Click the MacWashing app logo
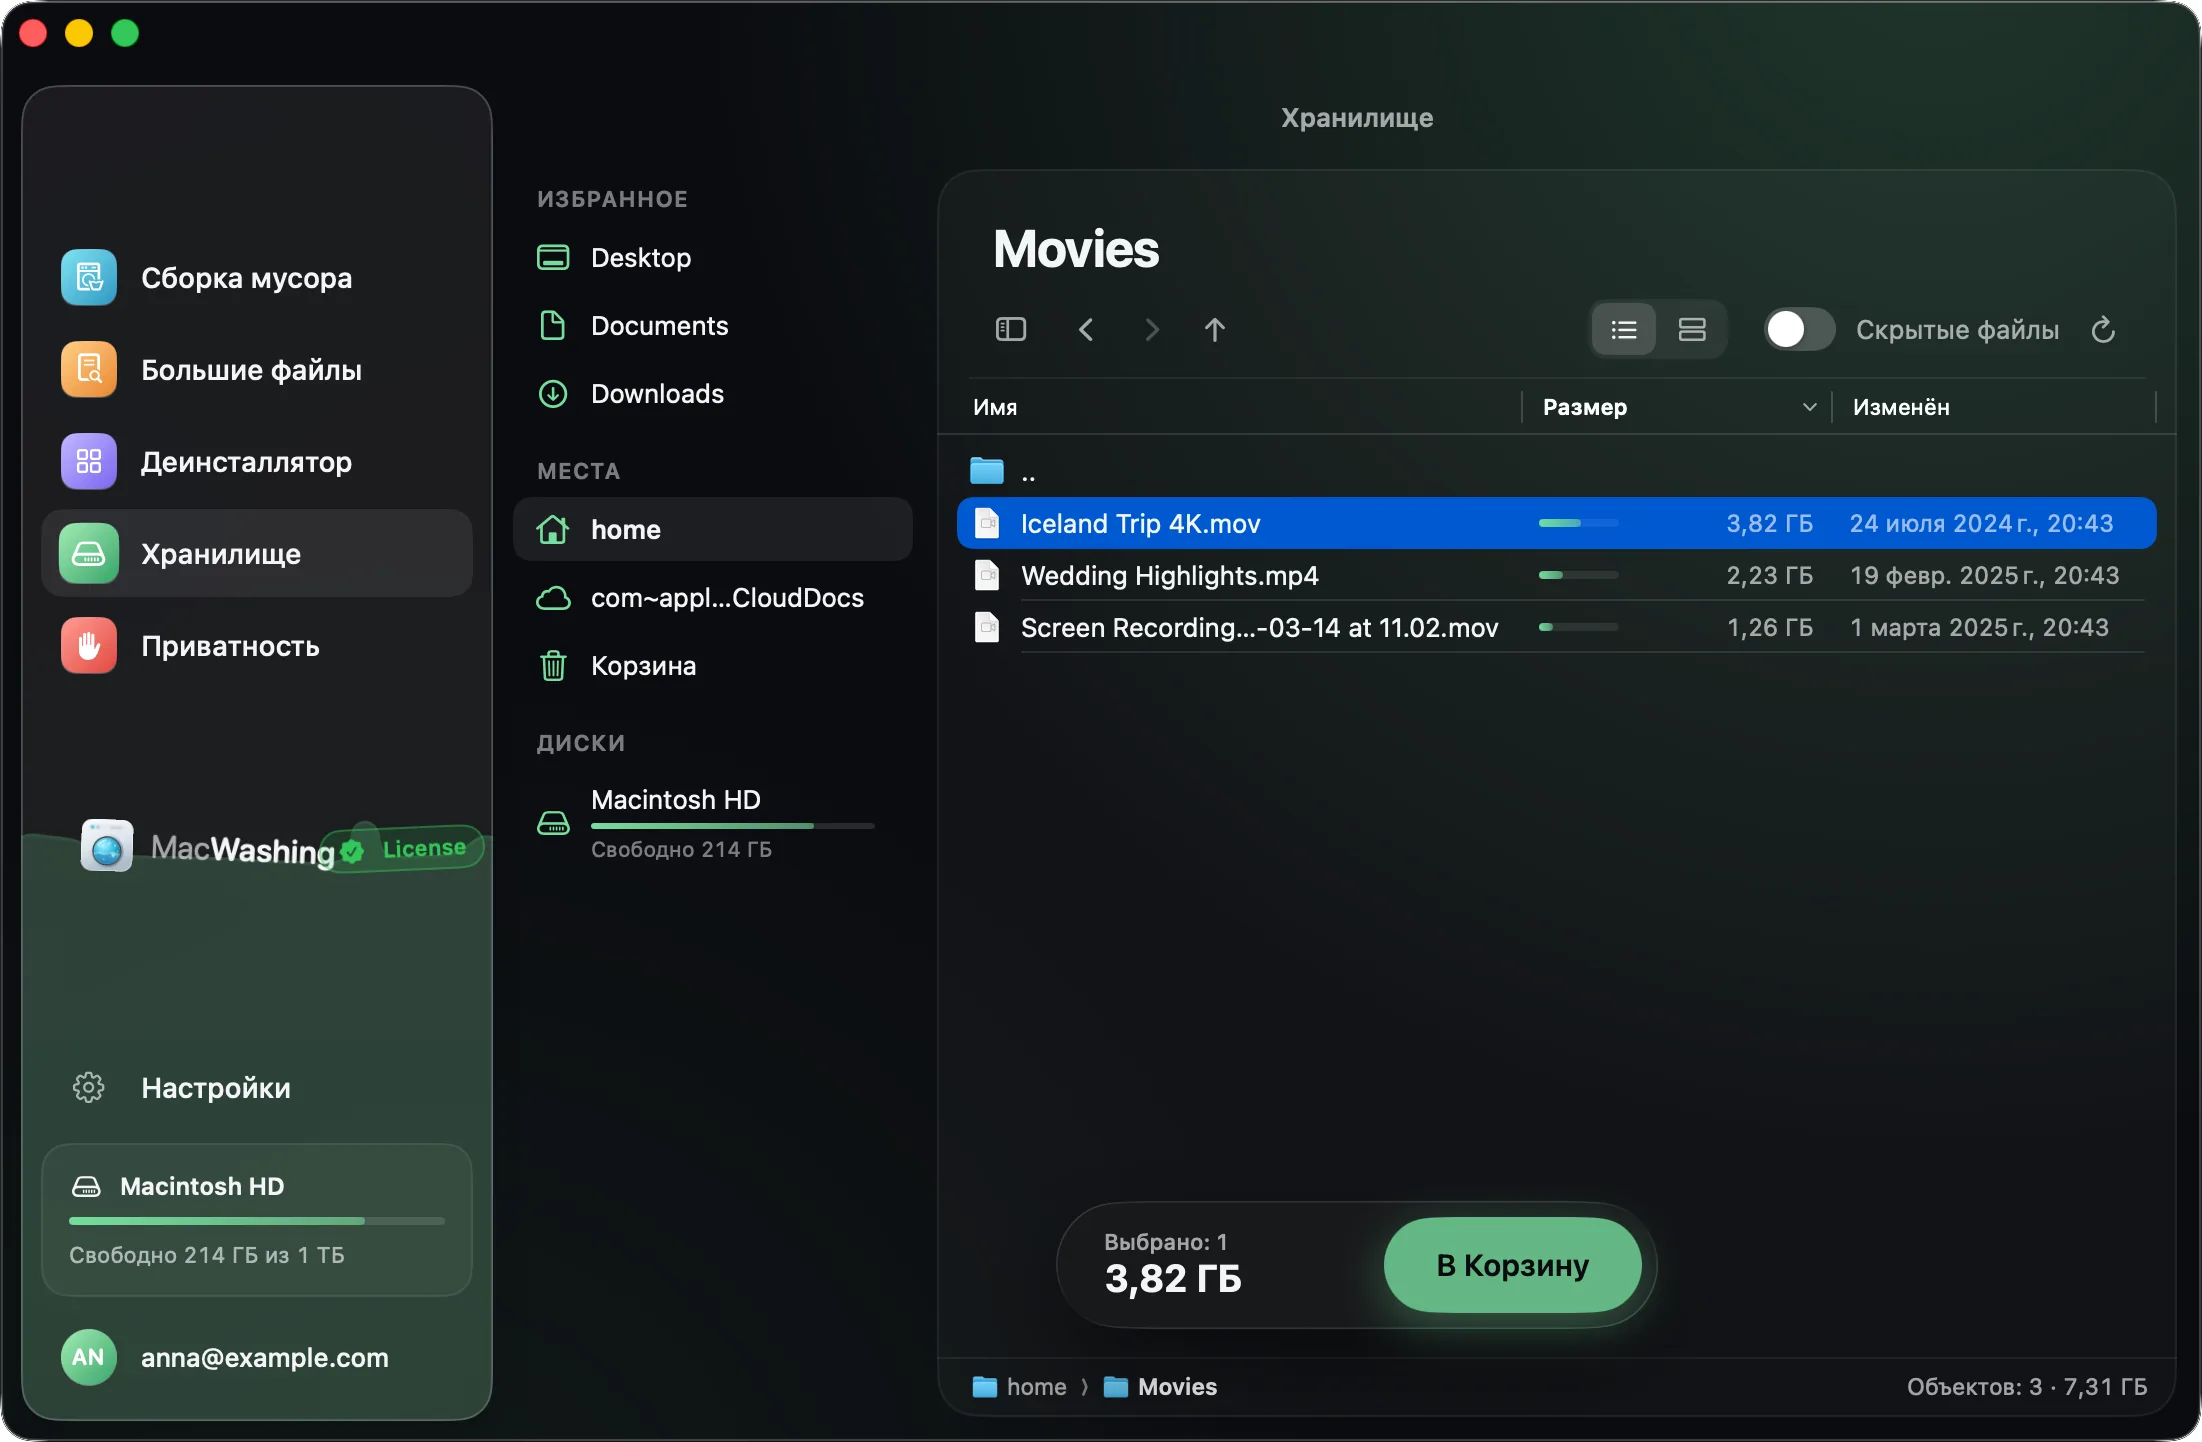The image size is (2202, 1442). click(x=107, y=845)
